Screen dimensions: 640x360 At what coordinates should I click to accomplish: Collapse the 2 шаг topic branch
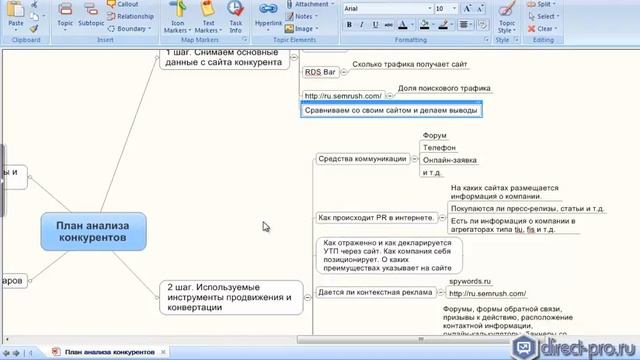click(308, 298)
